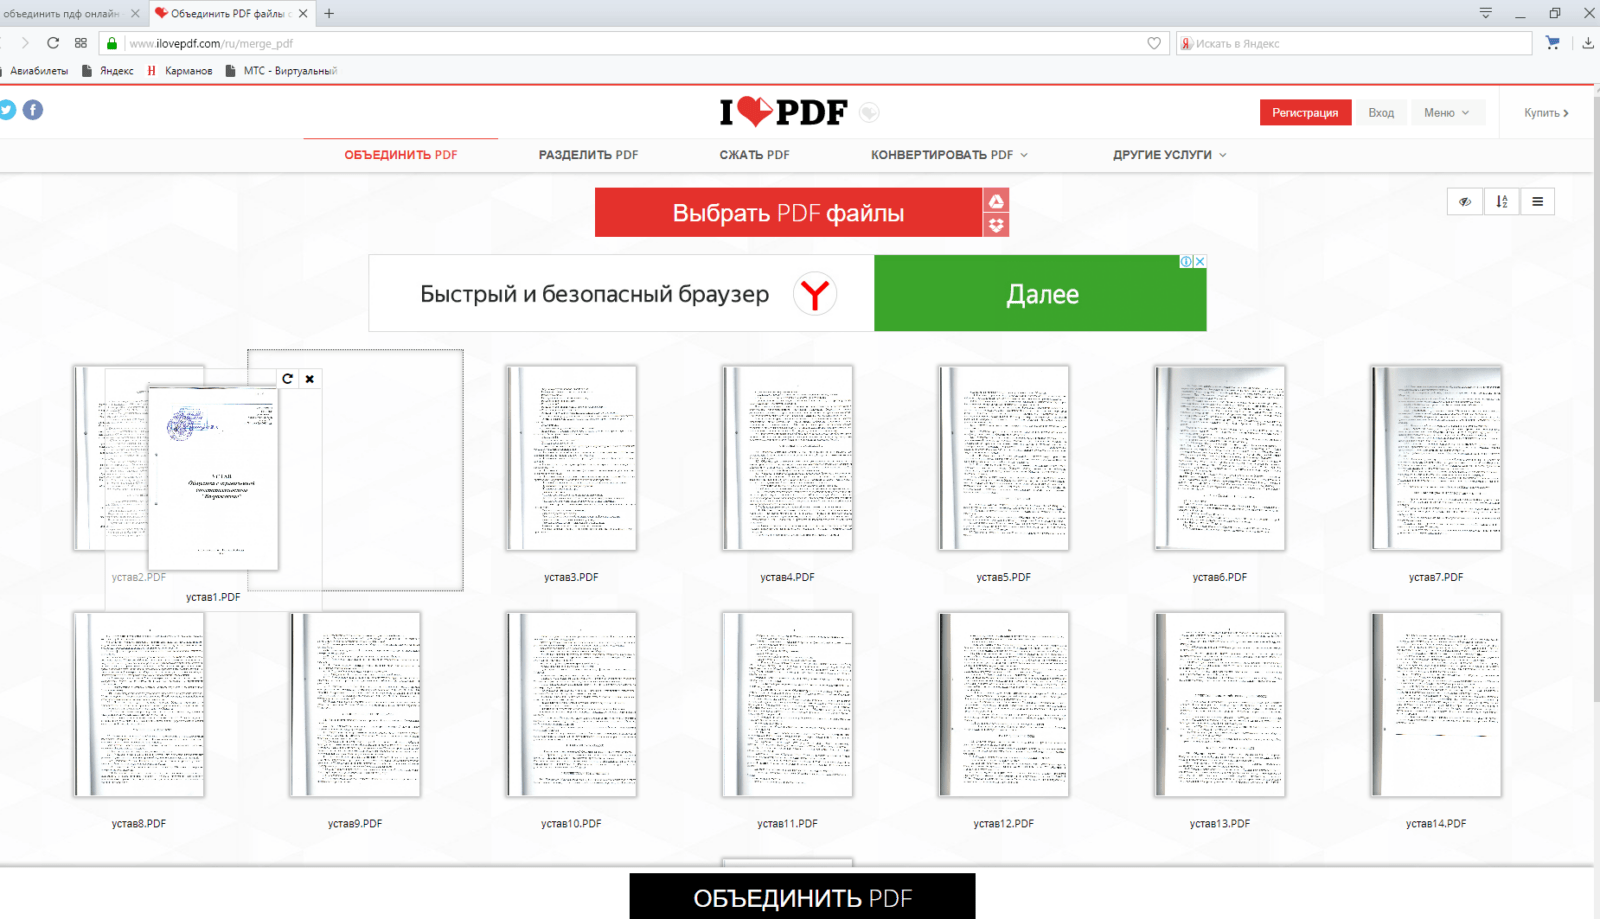Upload files from Dropbox icon
This screenshot has height=919, width=1600.
pos(996,225)
